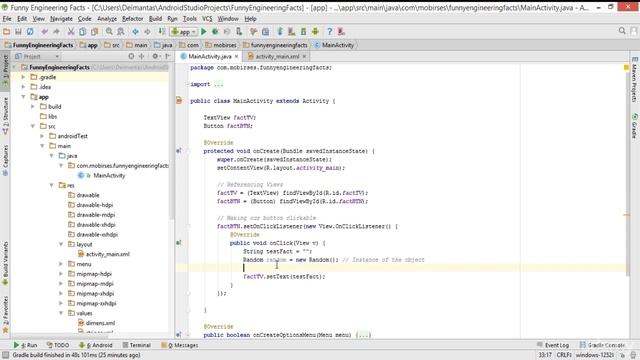The image size is (640, 360).
Task: Open the Project view selector dropdown
Action: 37,56
